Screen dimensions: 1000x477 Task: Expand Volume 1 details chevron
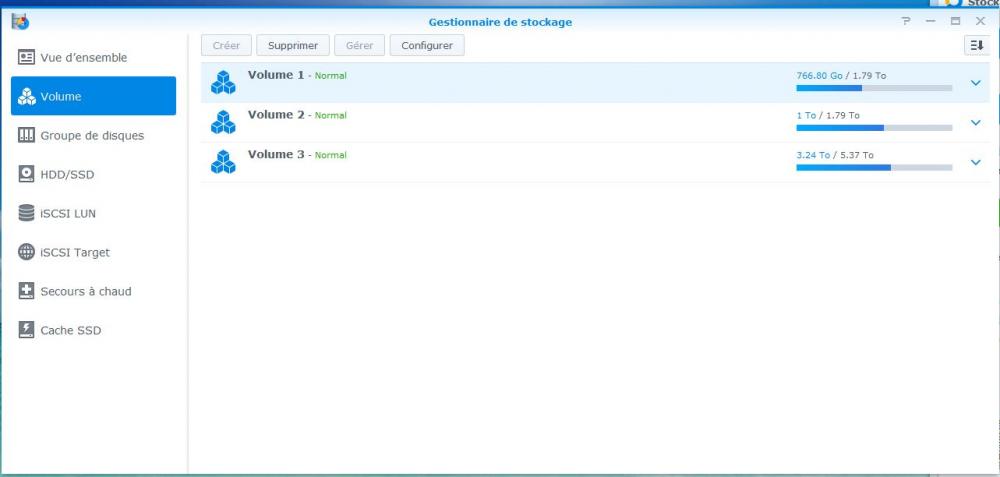tap(975, 83)
